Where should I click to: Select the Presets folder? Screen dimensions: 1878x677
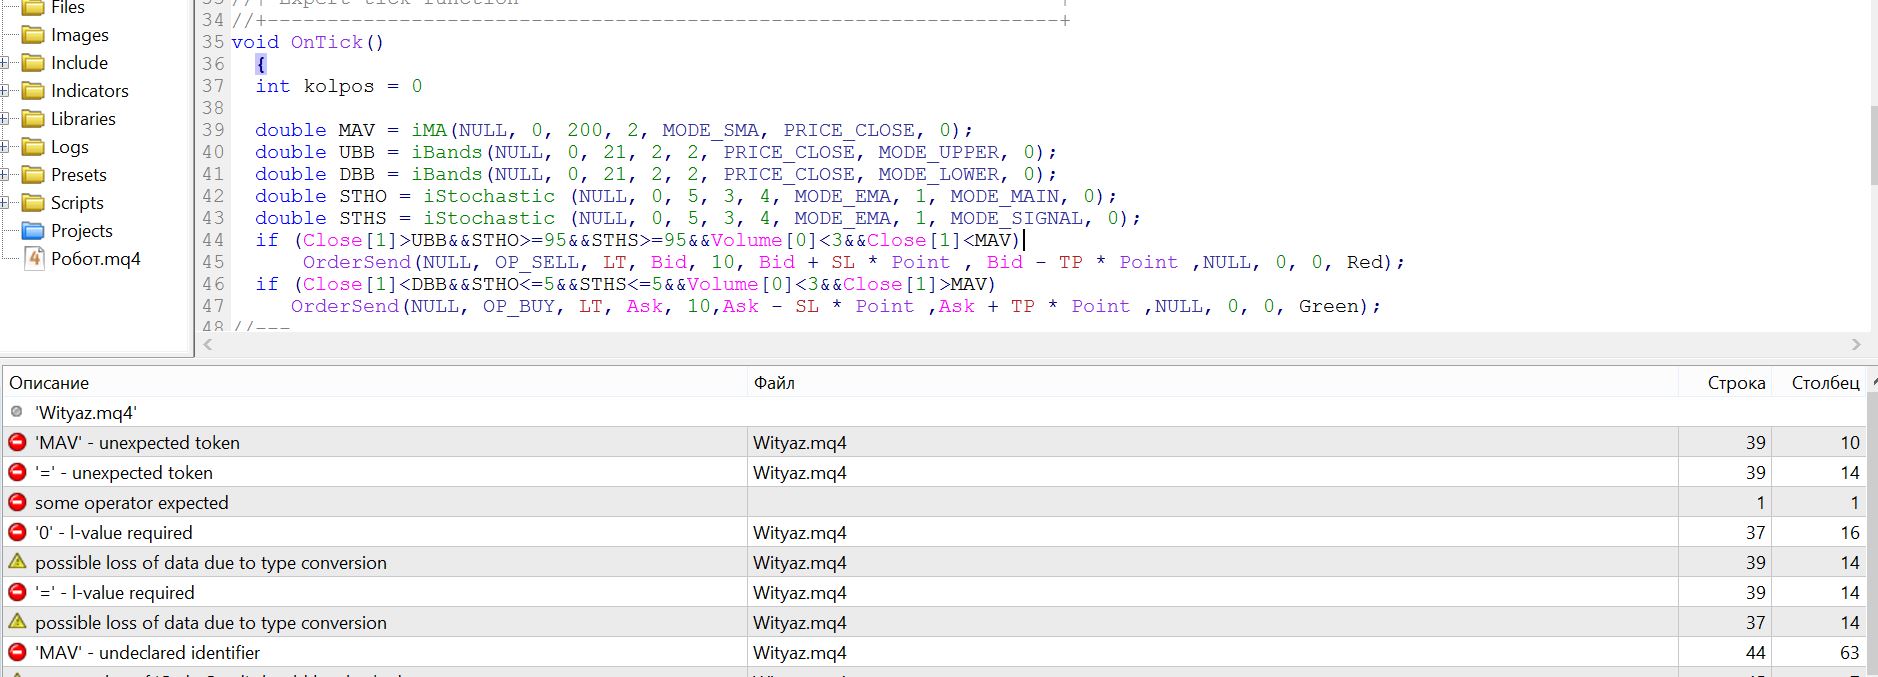click(x=78, y=175)
